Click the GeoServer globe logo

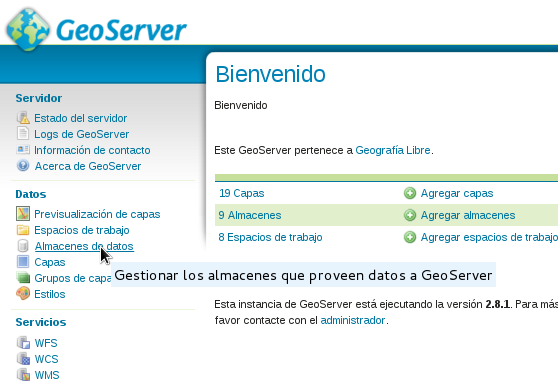(28, 30)
